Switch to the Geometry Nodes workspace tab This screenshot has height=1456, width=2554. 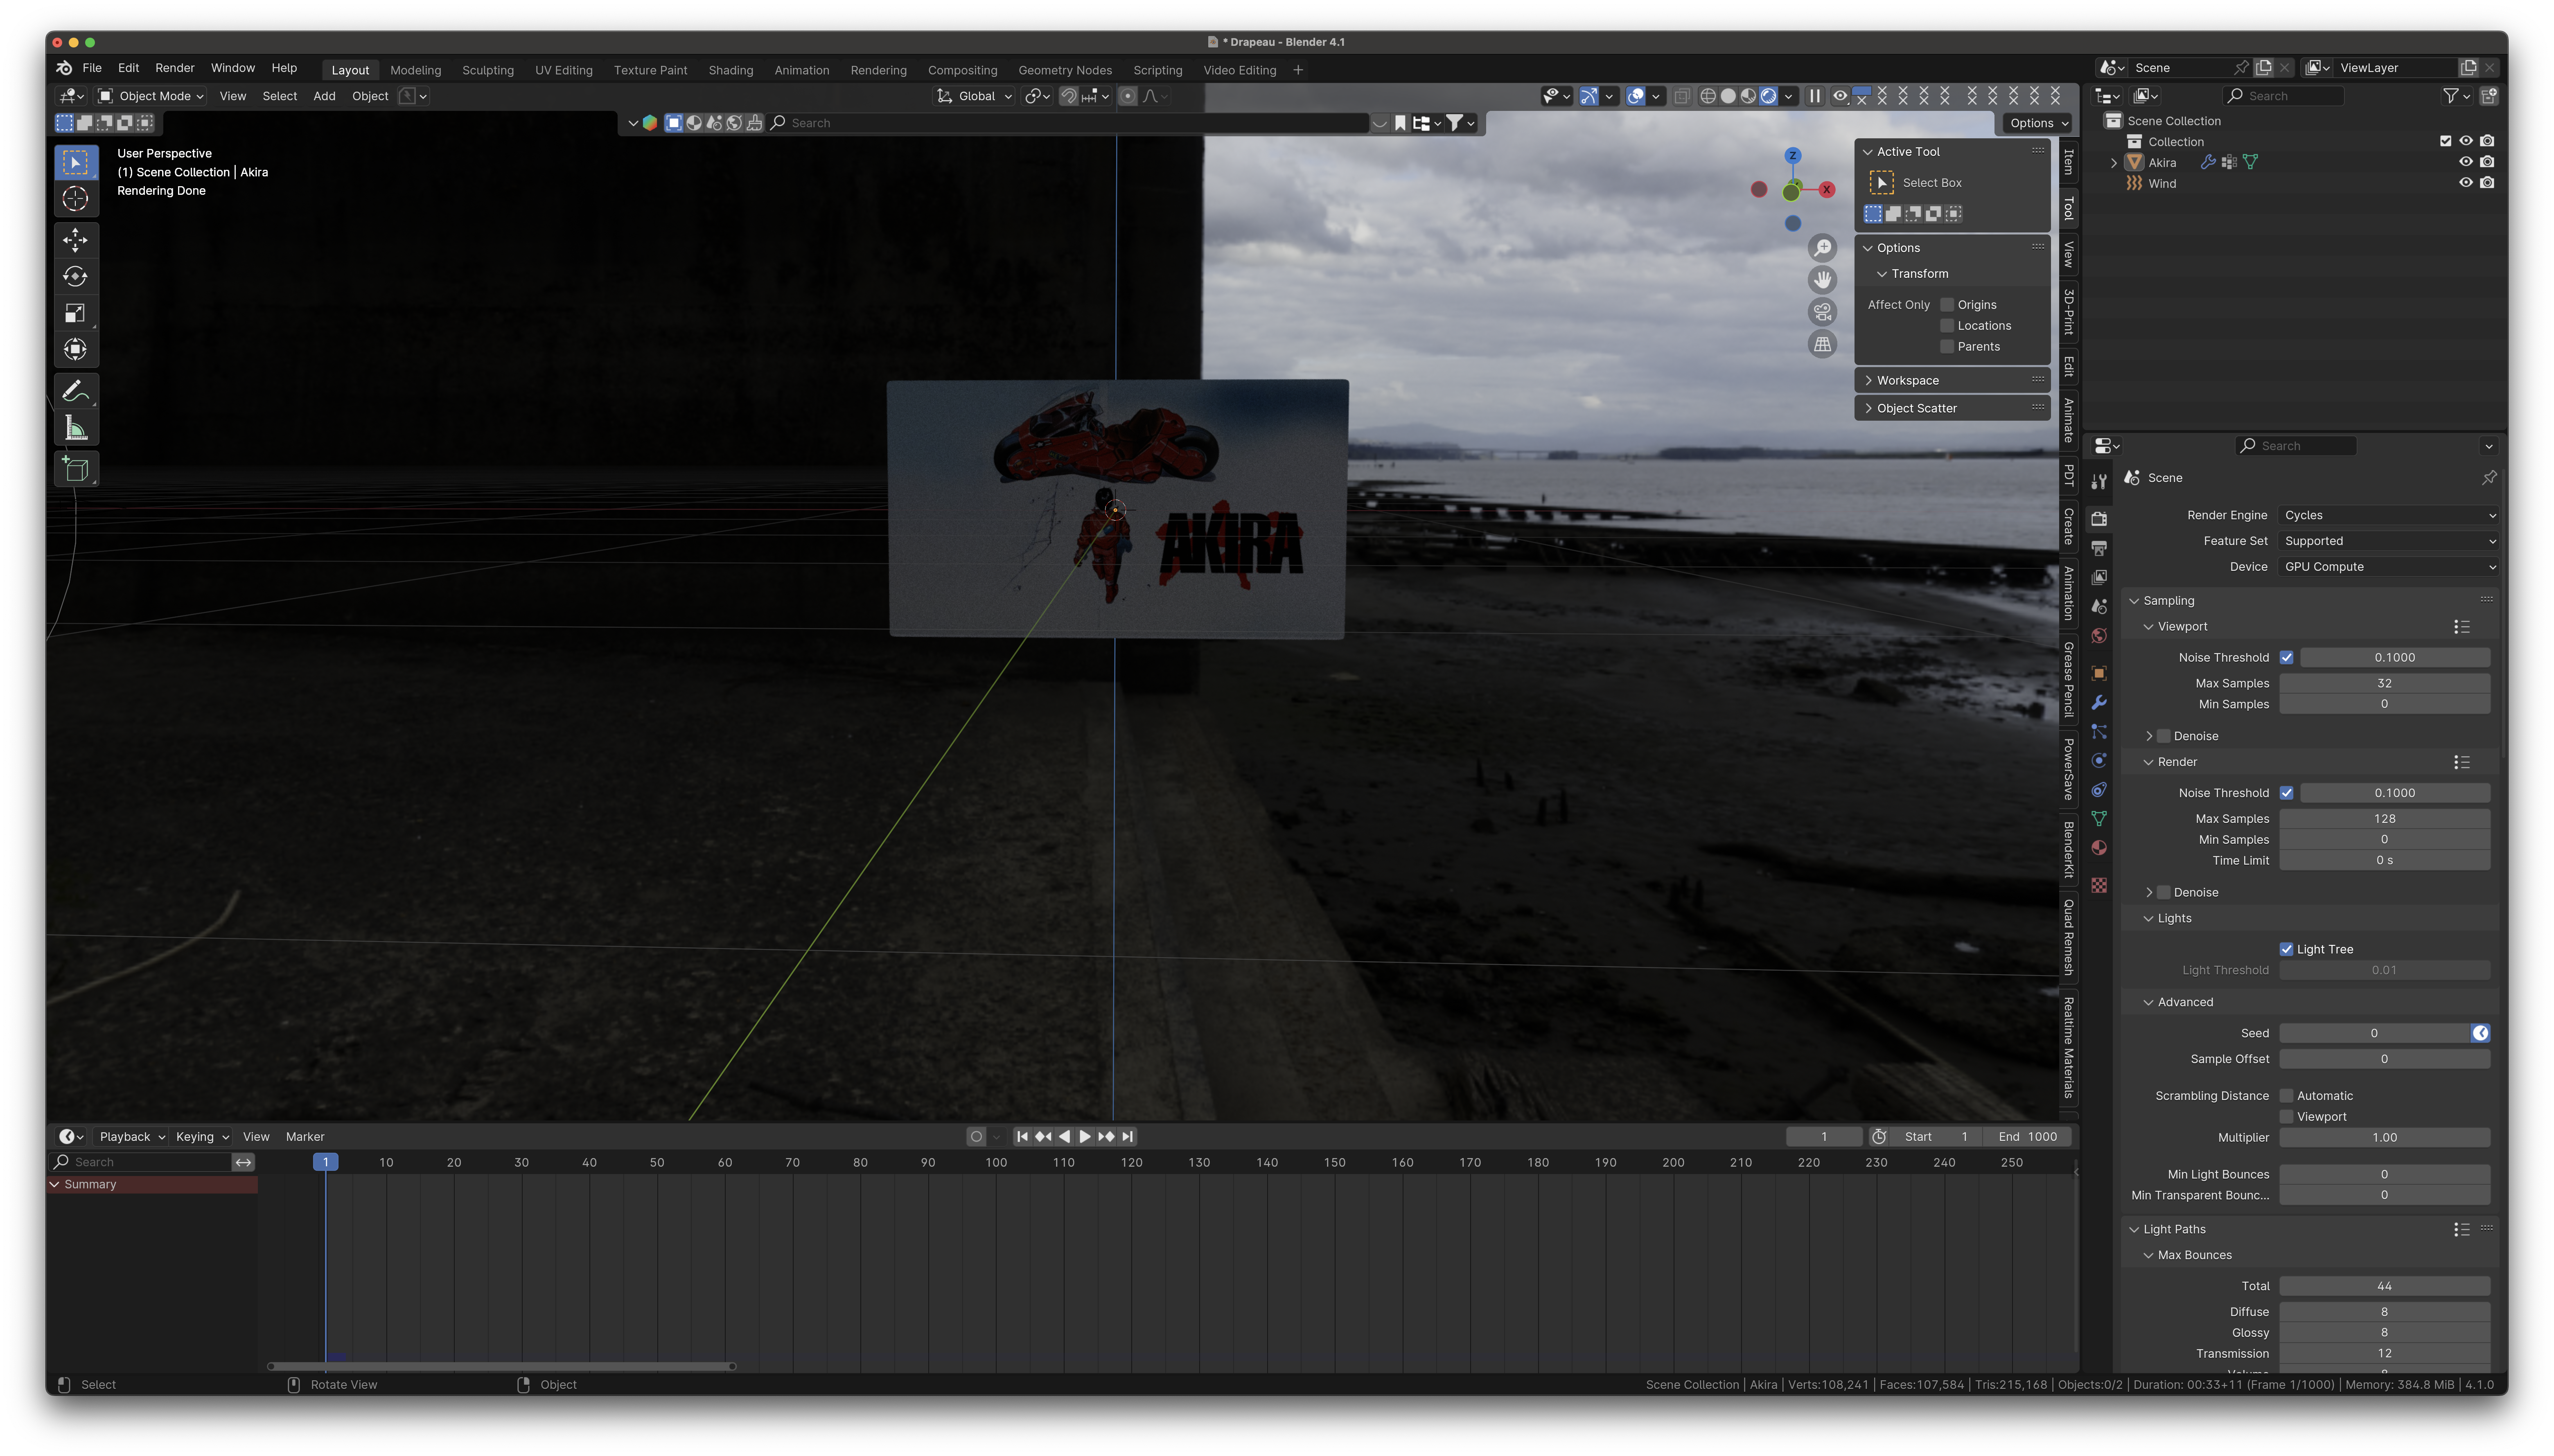(1065, 70)
